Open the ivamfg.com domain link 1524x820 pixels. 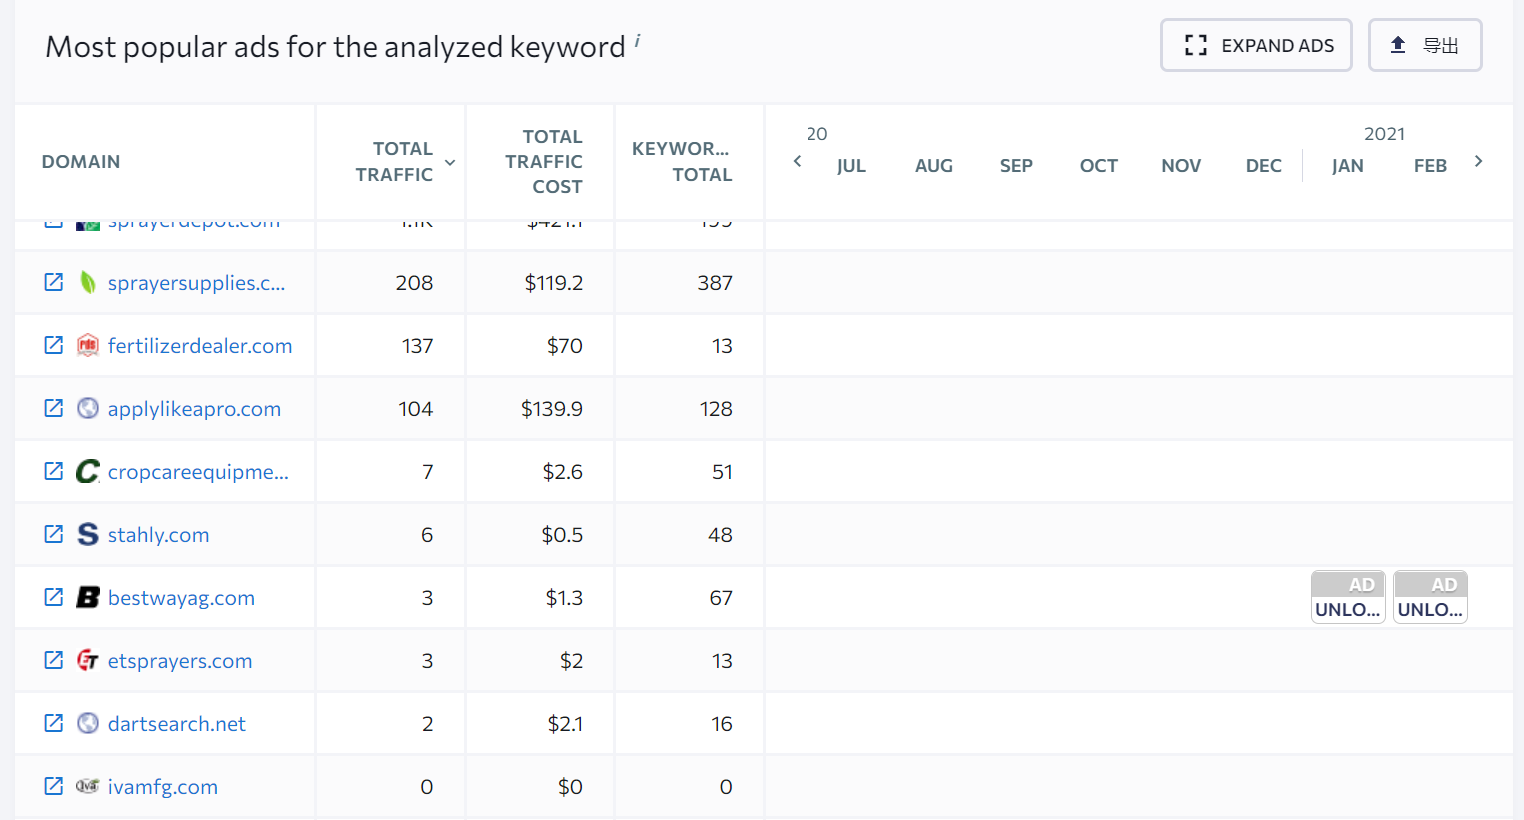click(163, 787)
